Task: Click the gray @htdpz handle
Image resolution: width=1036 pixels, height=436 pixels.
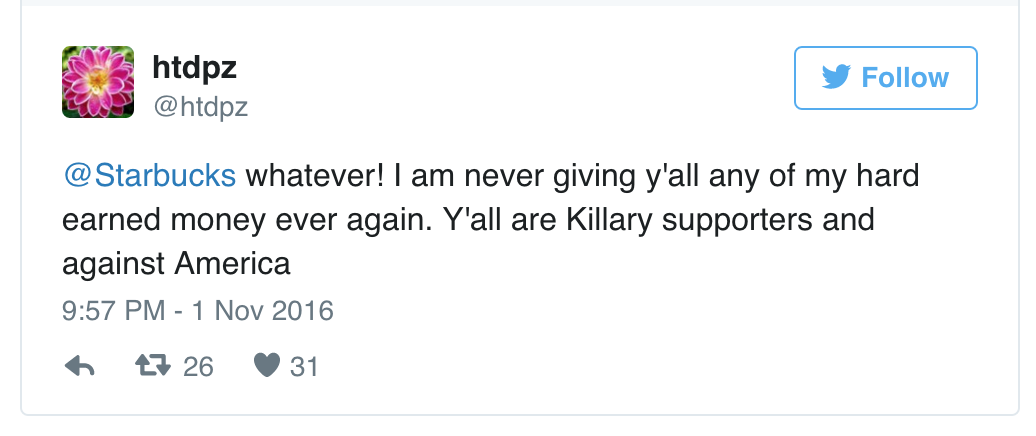Action: coord(200,106)
